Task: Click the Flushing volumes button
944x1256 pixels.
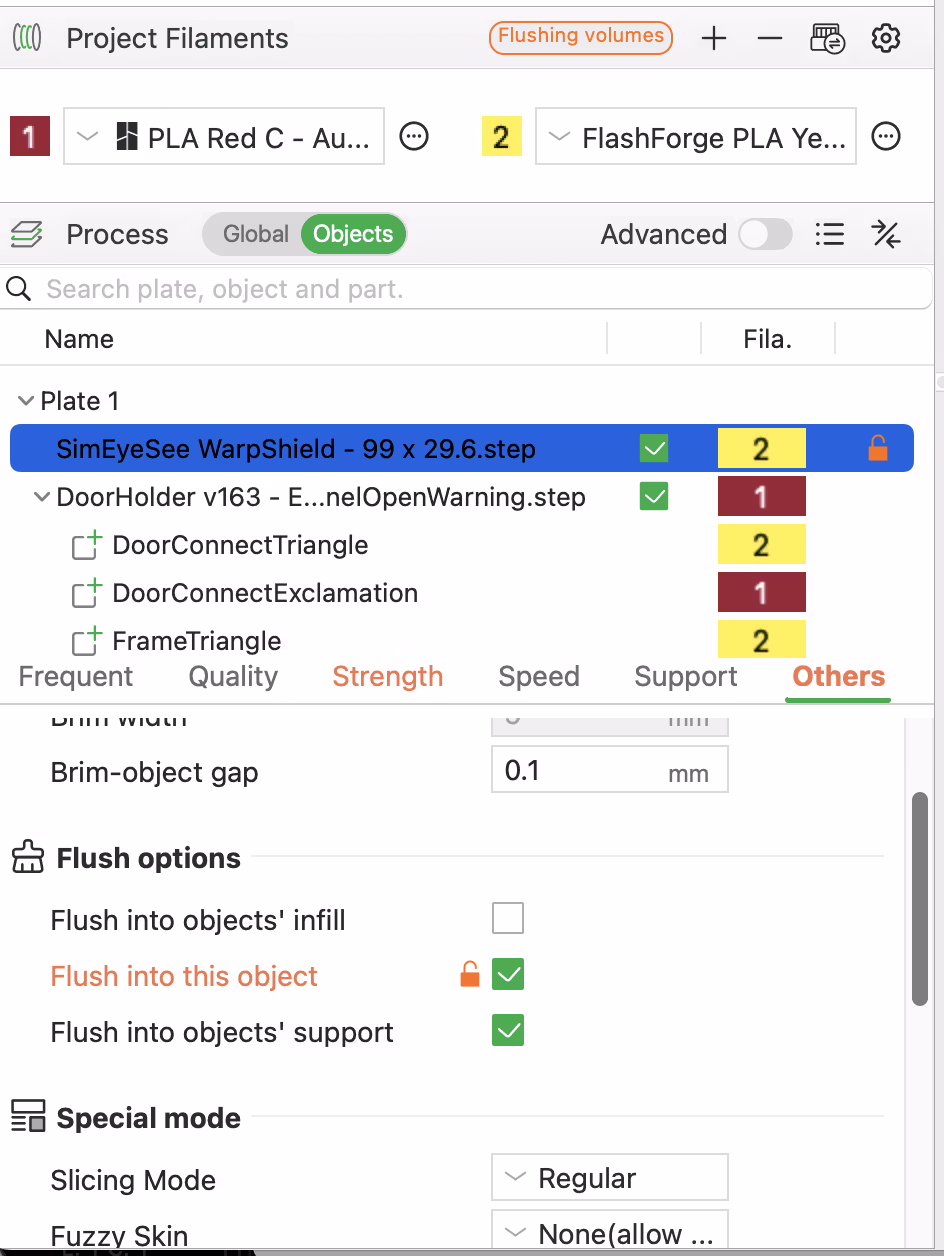Action: [x=581, y=38]
